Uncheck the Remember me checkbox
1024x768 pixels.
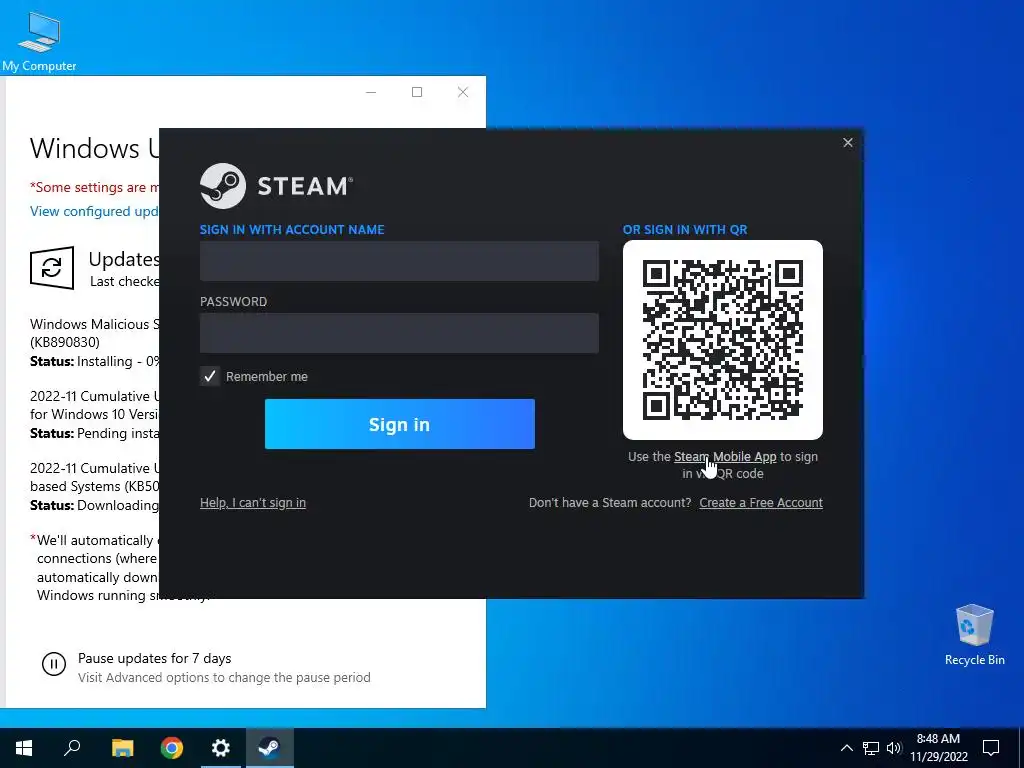[x=210, y=376]
